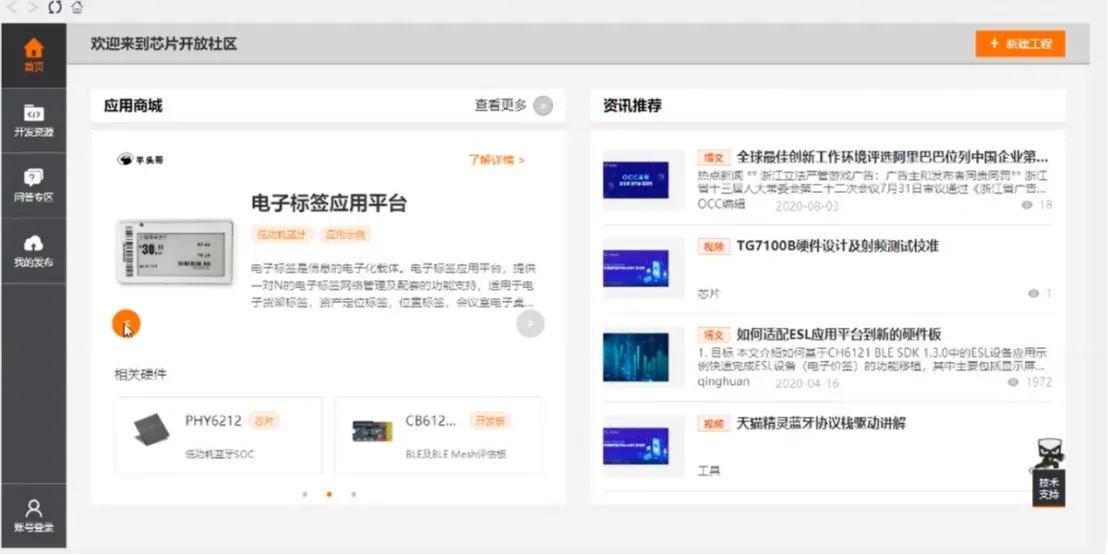Show previous carousel slide with orange arrow

pos(126,324)
